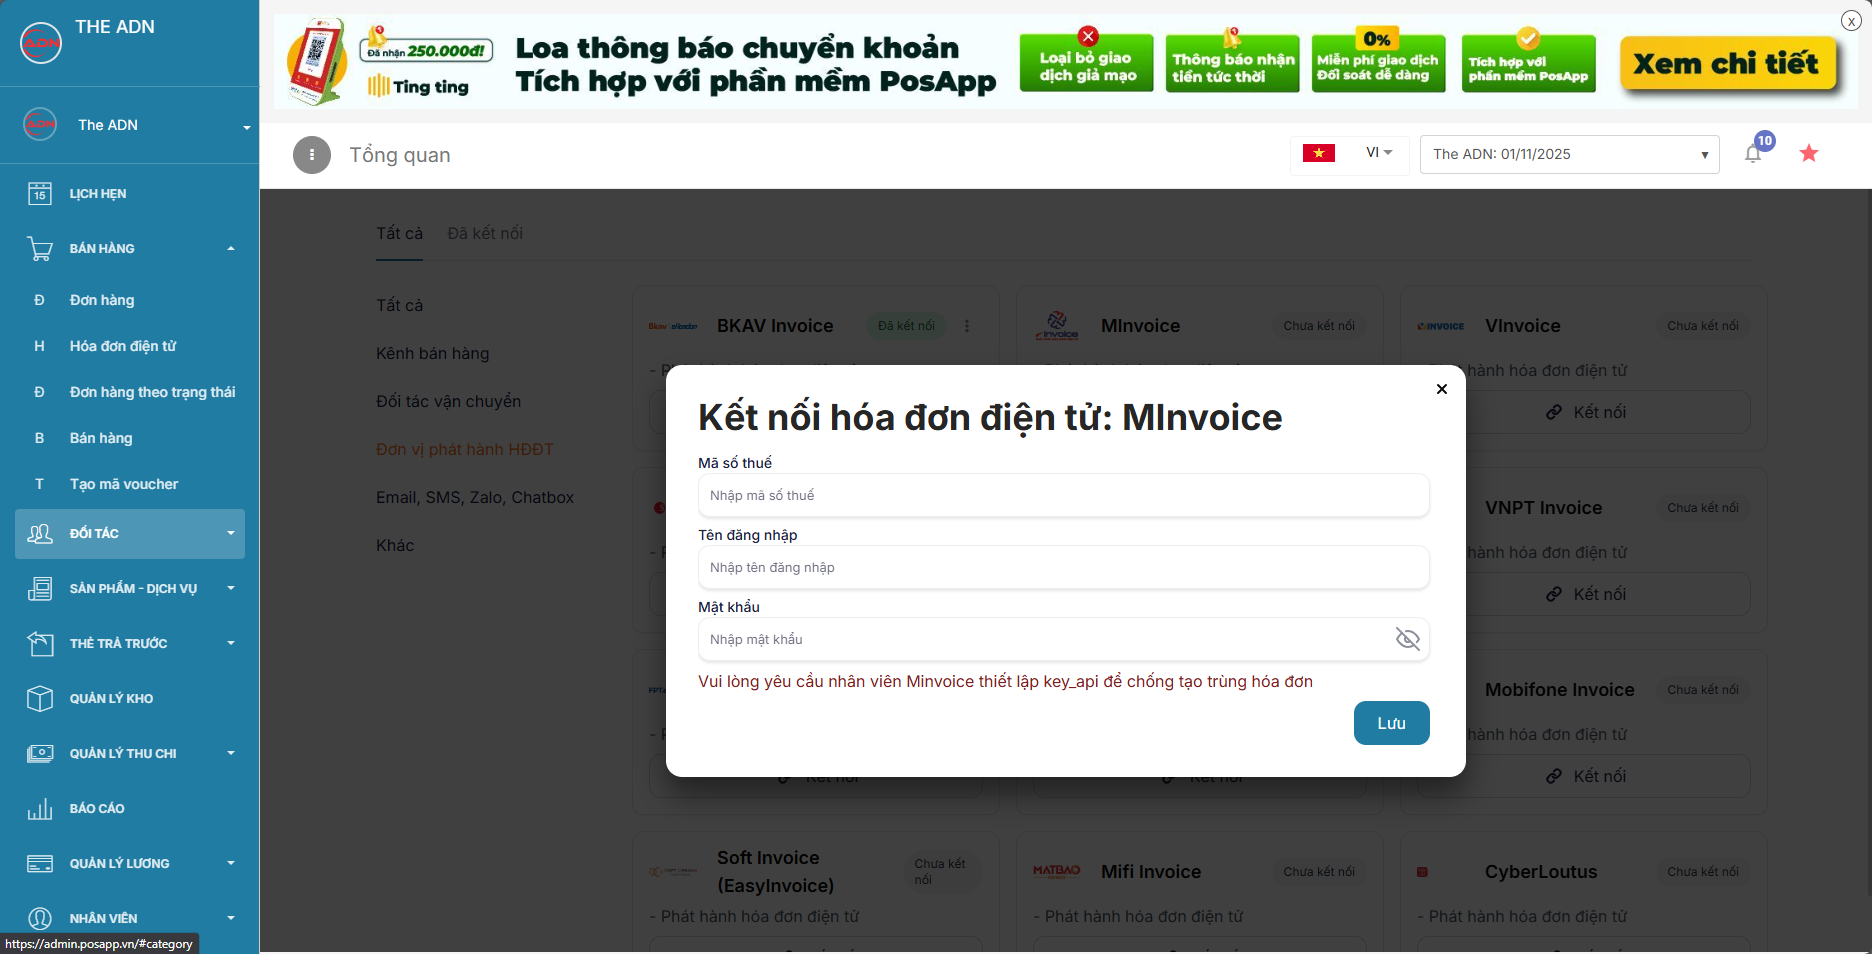Click THE ADN logo at sidebar top
This screenshot has width=1872, height=954.
[x=41, y=43]
